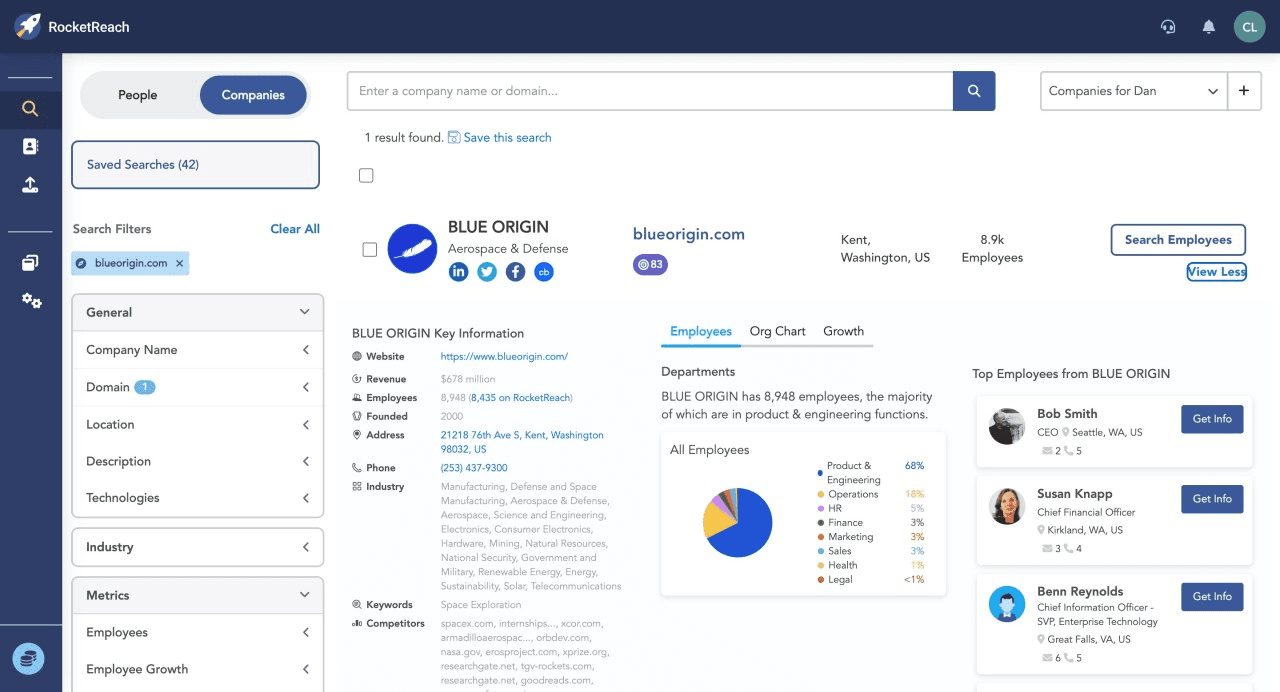
Task: Open Blue Origin Facebook icon
Action: coord(515,272)
